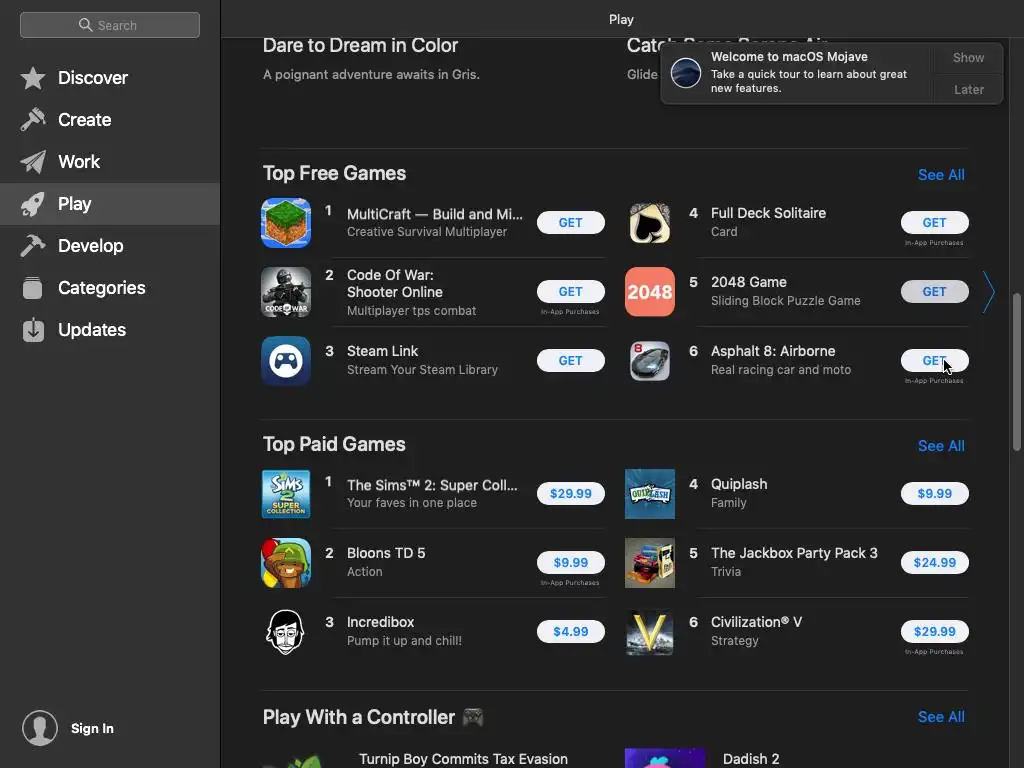Select Create in the sidebar

(x=110, y=120)
